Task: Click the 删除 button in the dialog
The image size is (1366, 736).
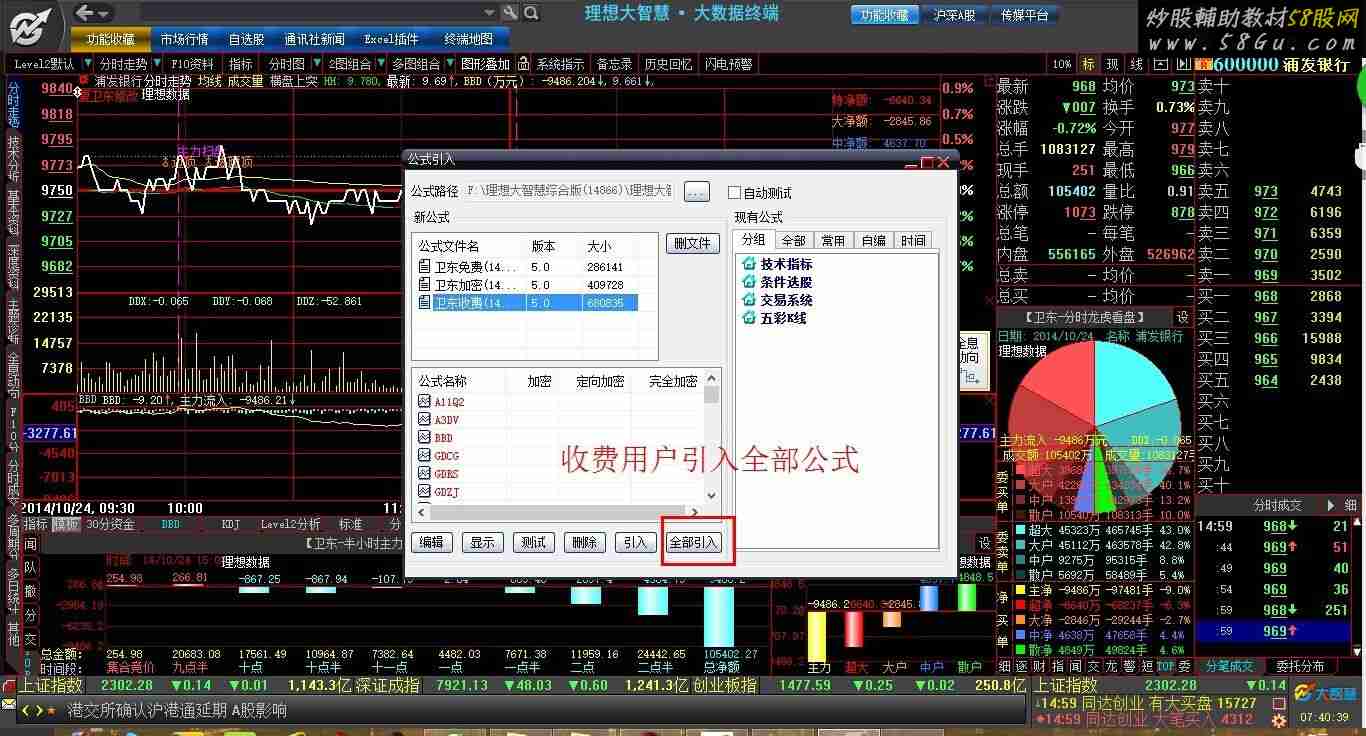Action: (x=584, y=542)
